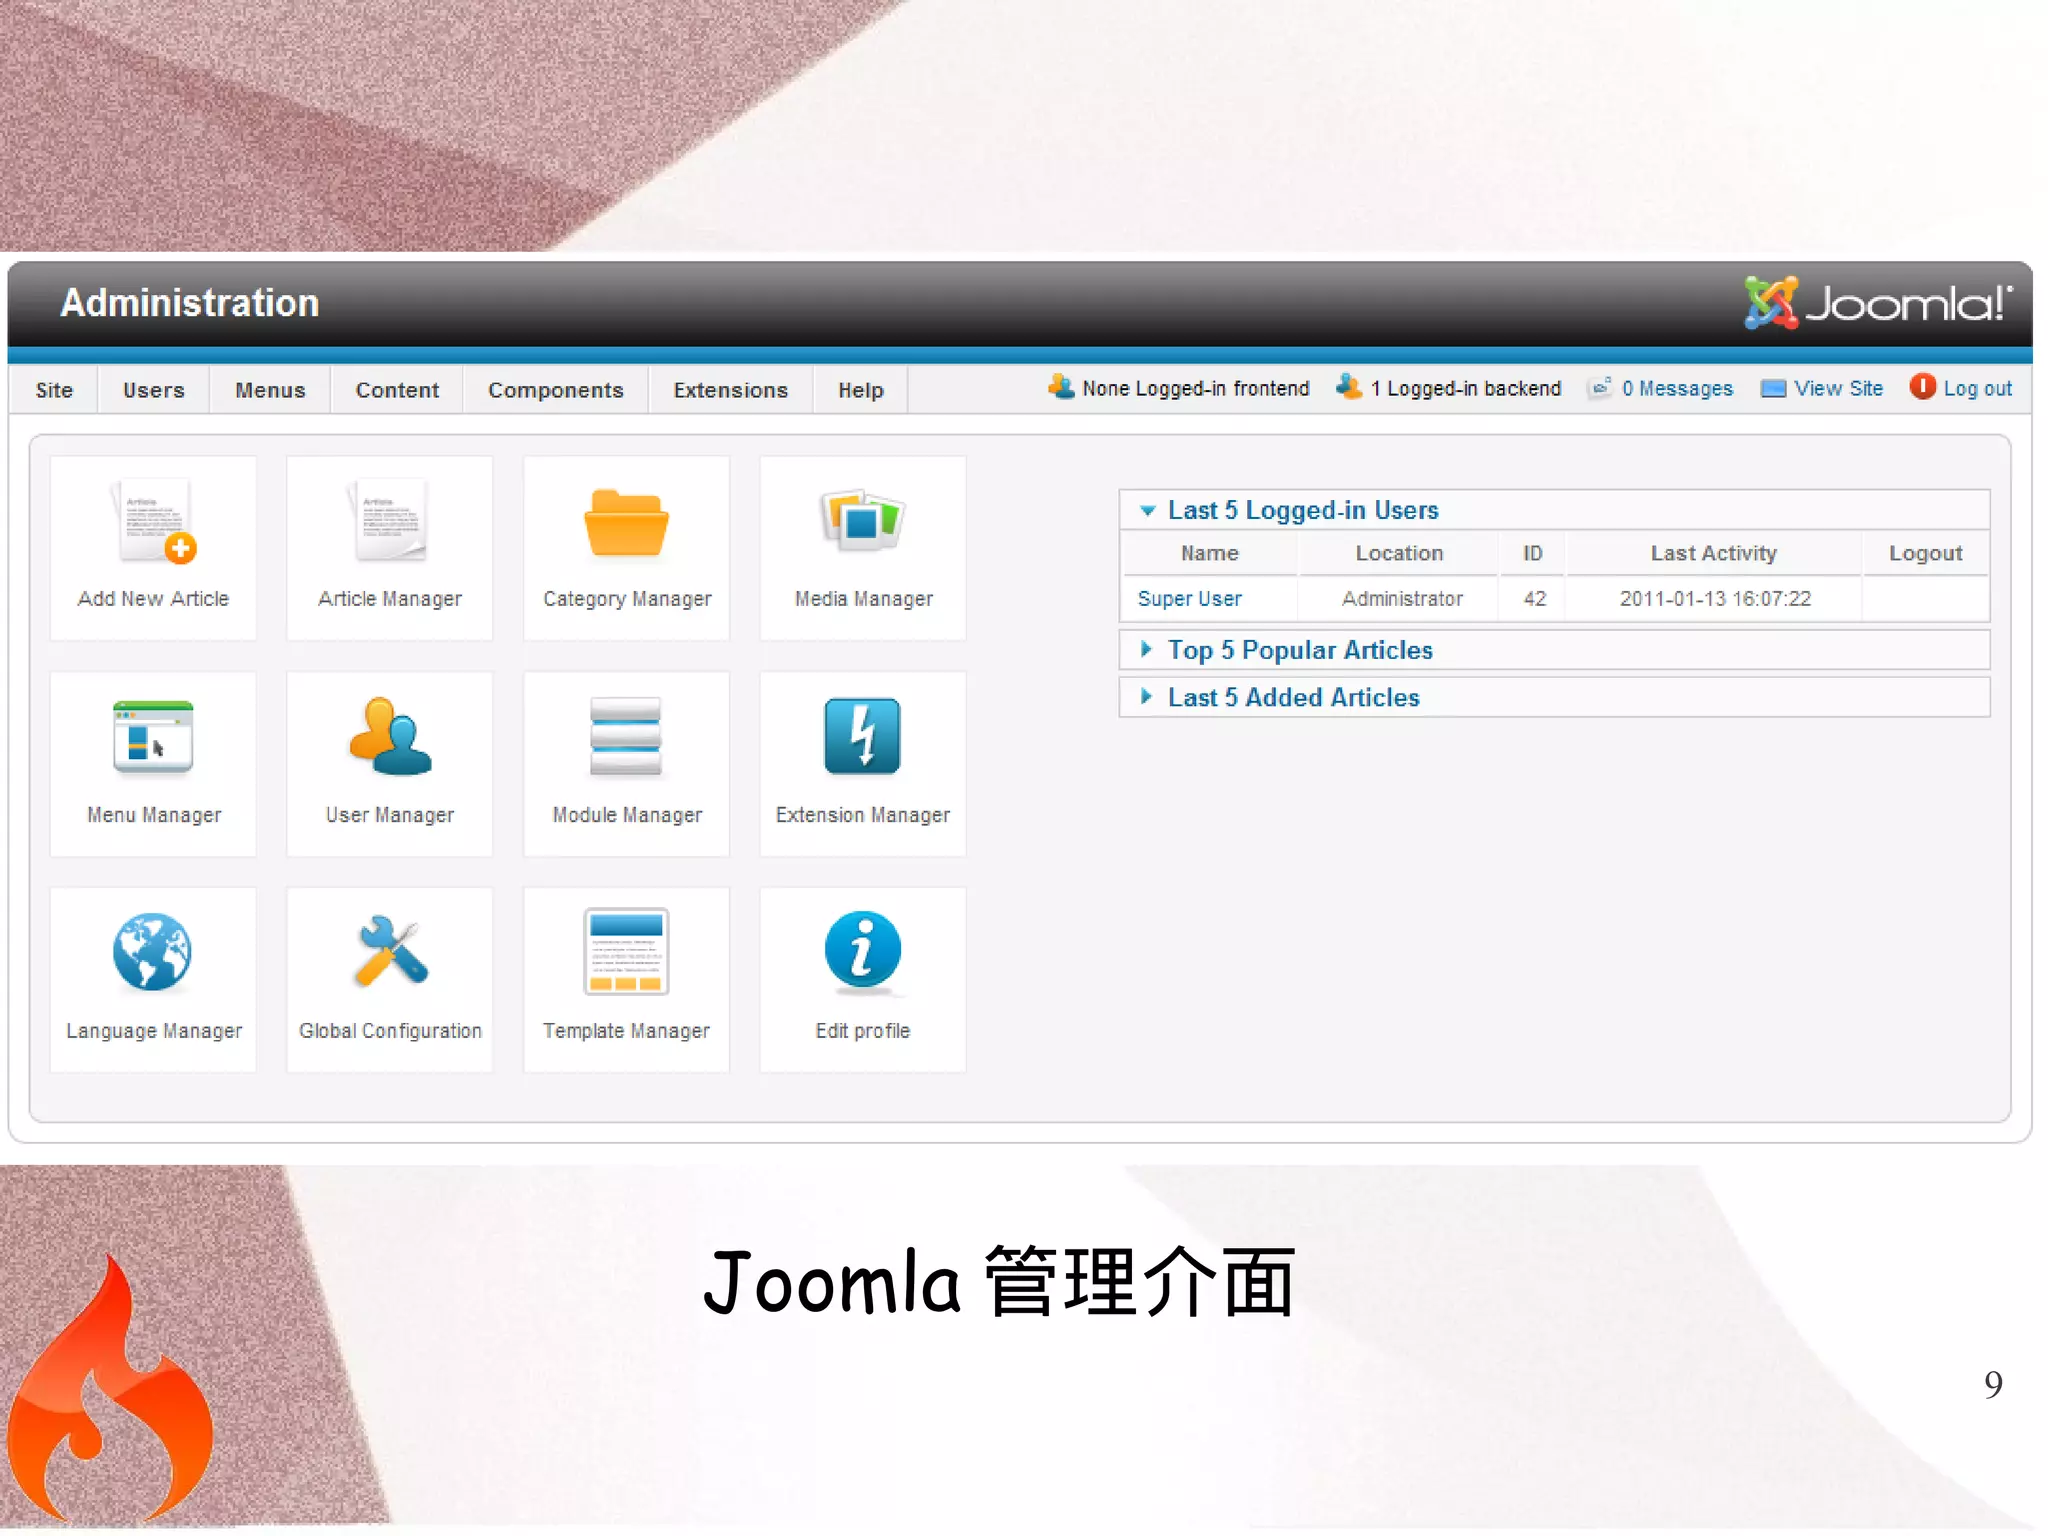Click the Template Manager label
Screen dimensions: 2048x1536
coord(626,1031)
